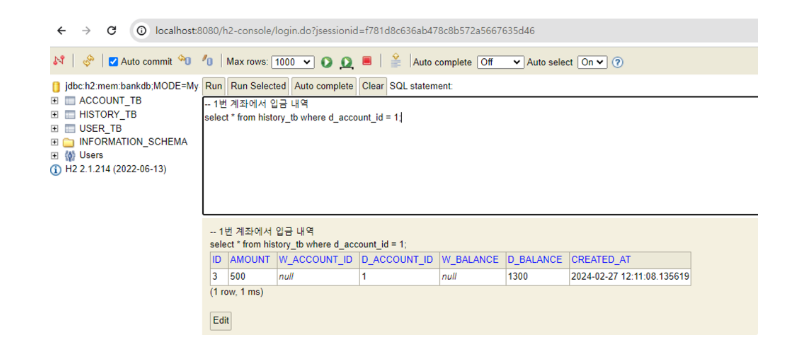Viewport: 808px width, 361px height.
Task: Click the null cell under W_BALANCE
Action: pos(472,277)
